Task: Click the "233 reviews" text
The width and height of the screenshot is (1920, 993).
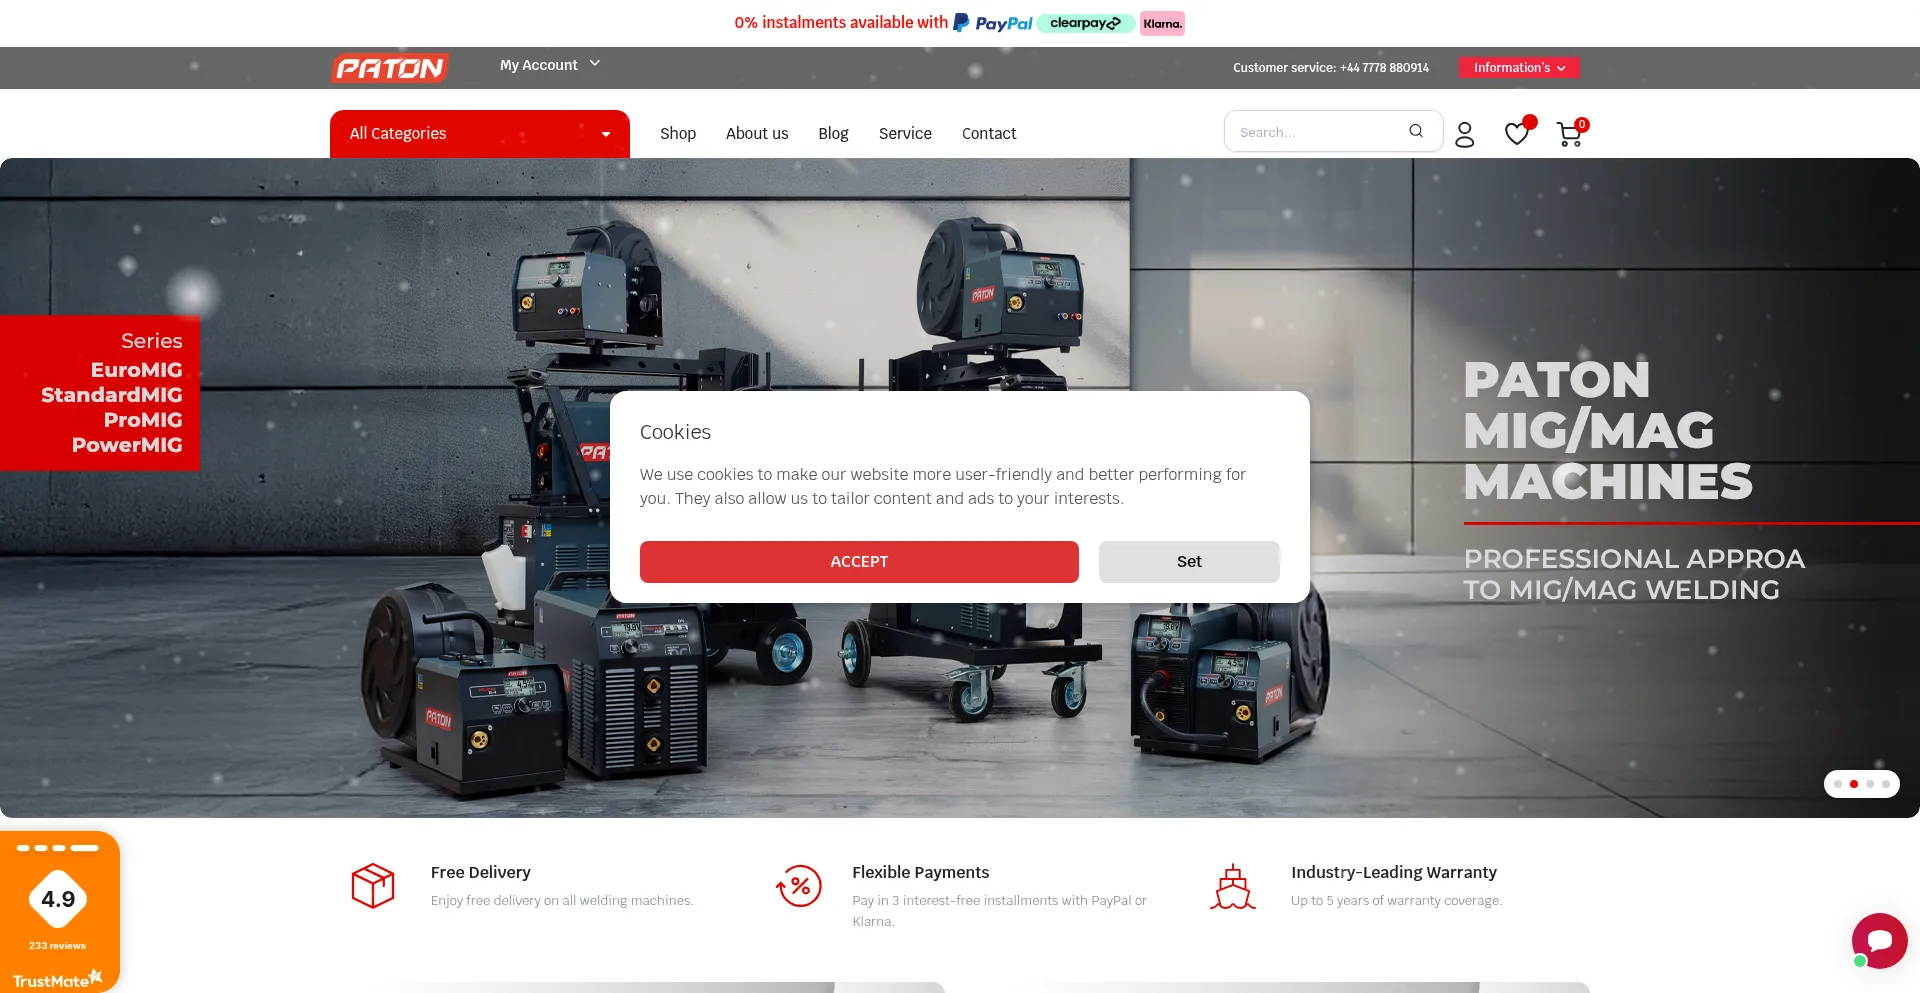Action: [58, 946]
